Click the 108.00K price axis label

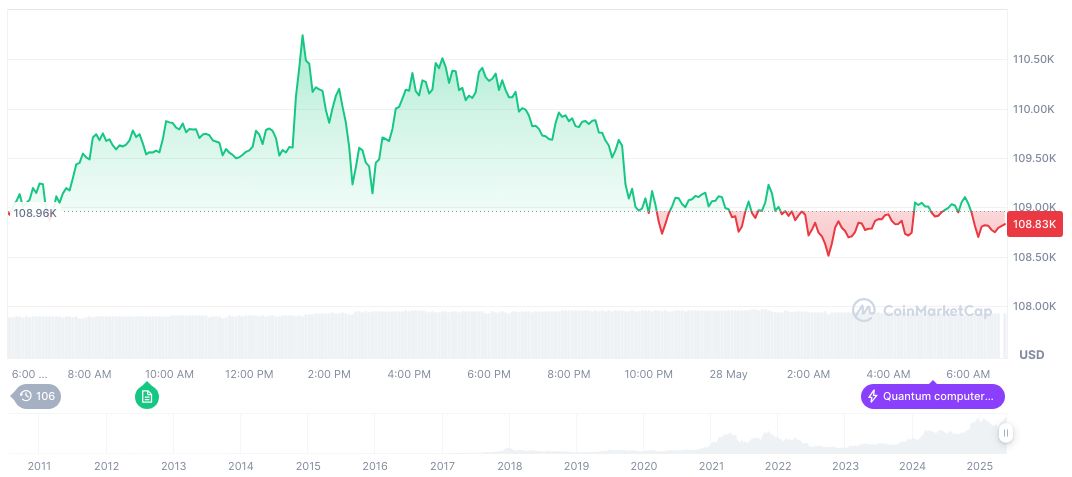tap(1033, 307)
